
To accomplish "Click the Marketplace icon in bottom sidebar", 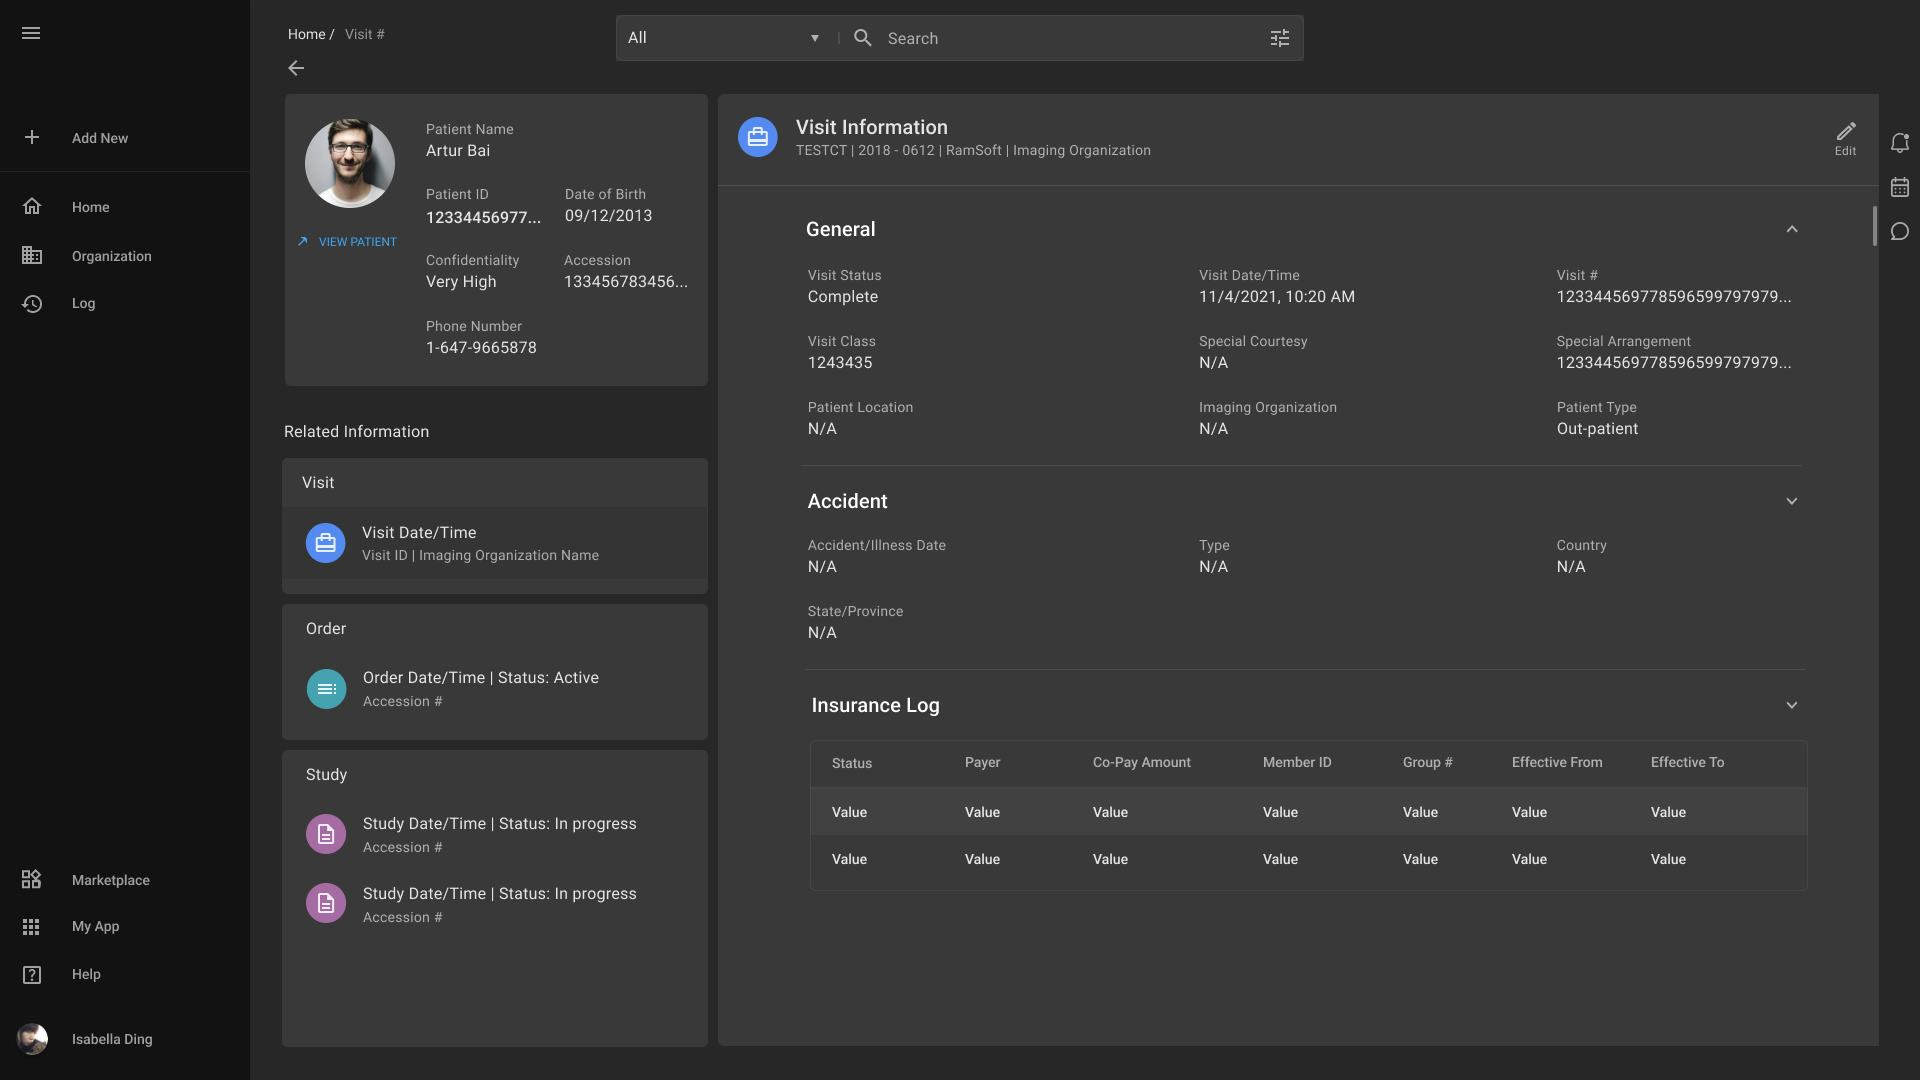I will [30, 880].
